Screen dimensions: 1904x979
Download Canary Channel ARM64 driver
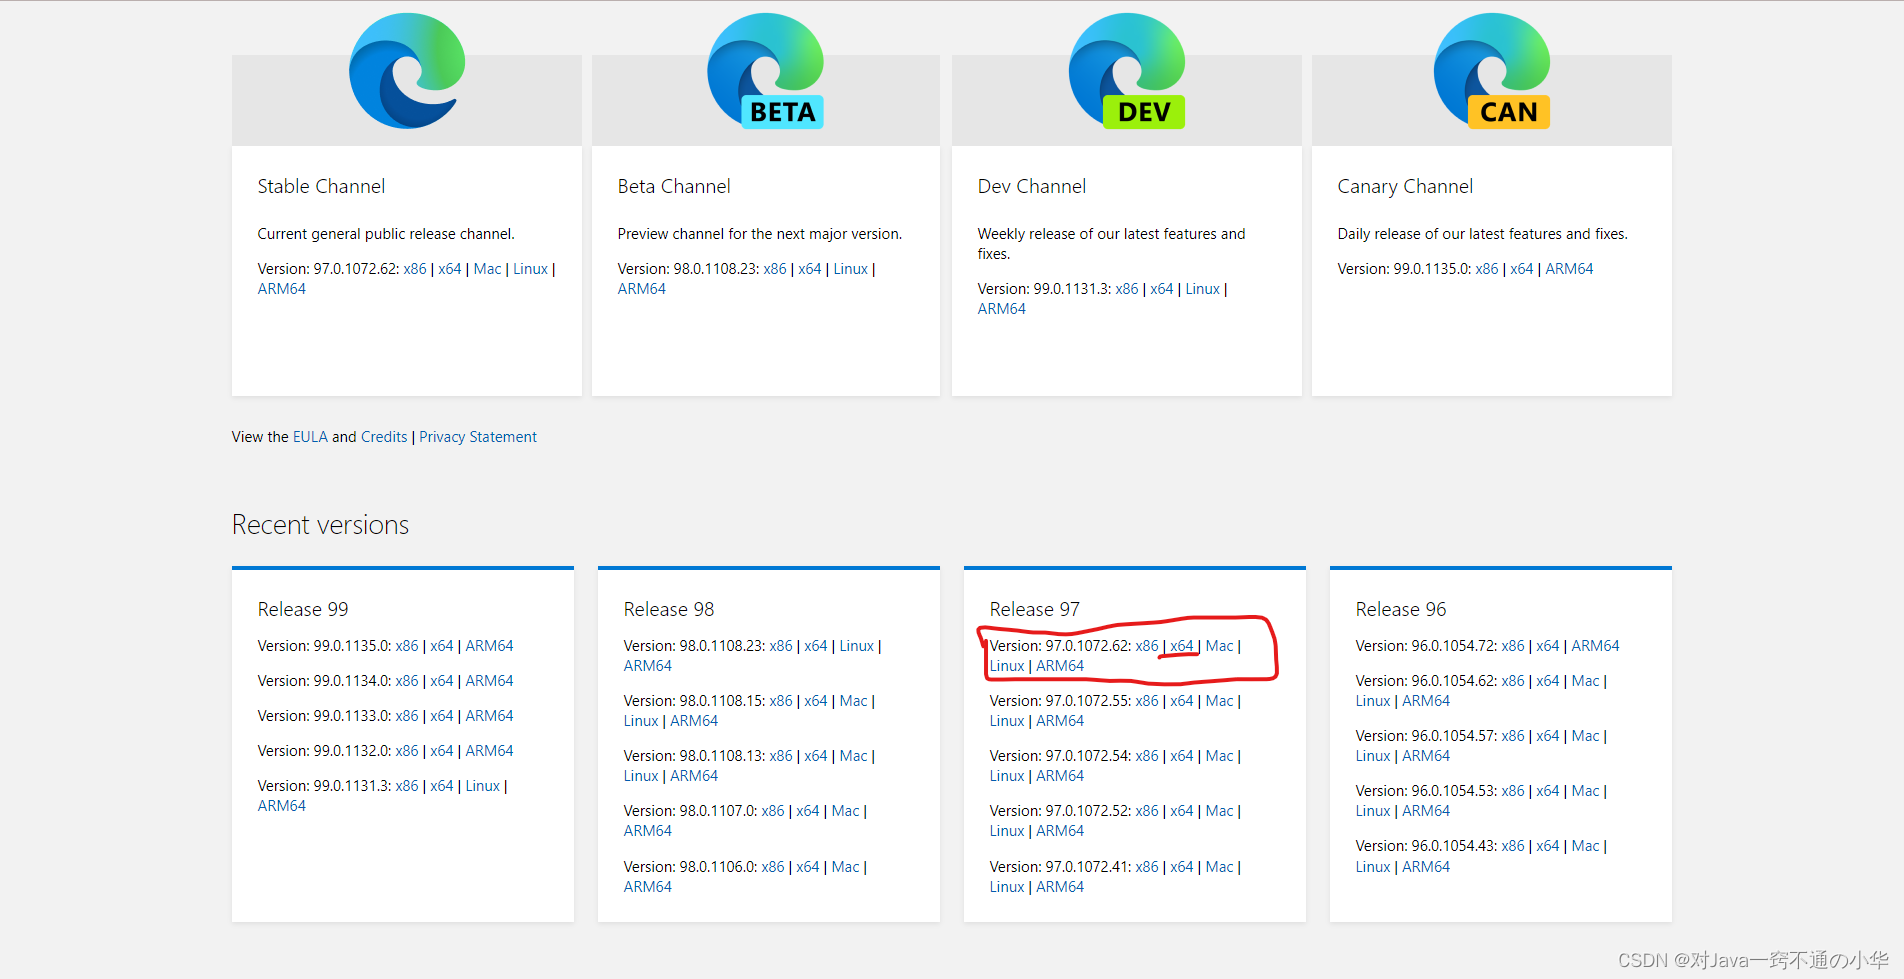click(x=1570, y=269)
